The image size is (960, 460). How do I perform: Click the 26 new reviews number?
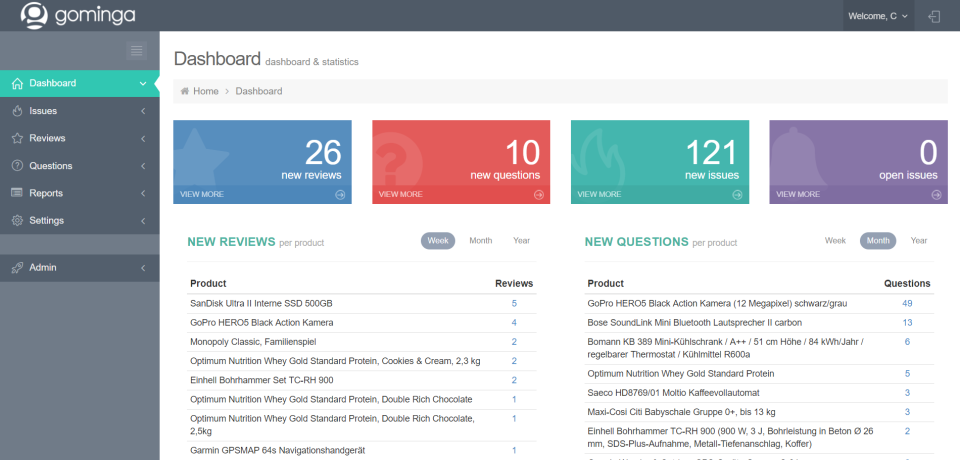[x=323, y=153]
